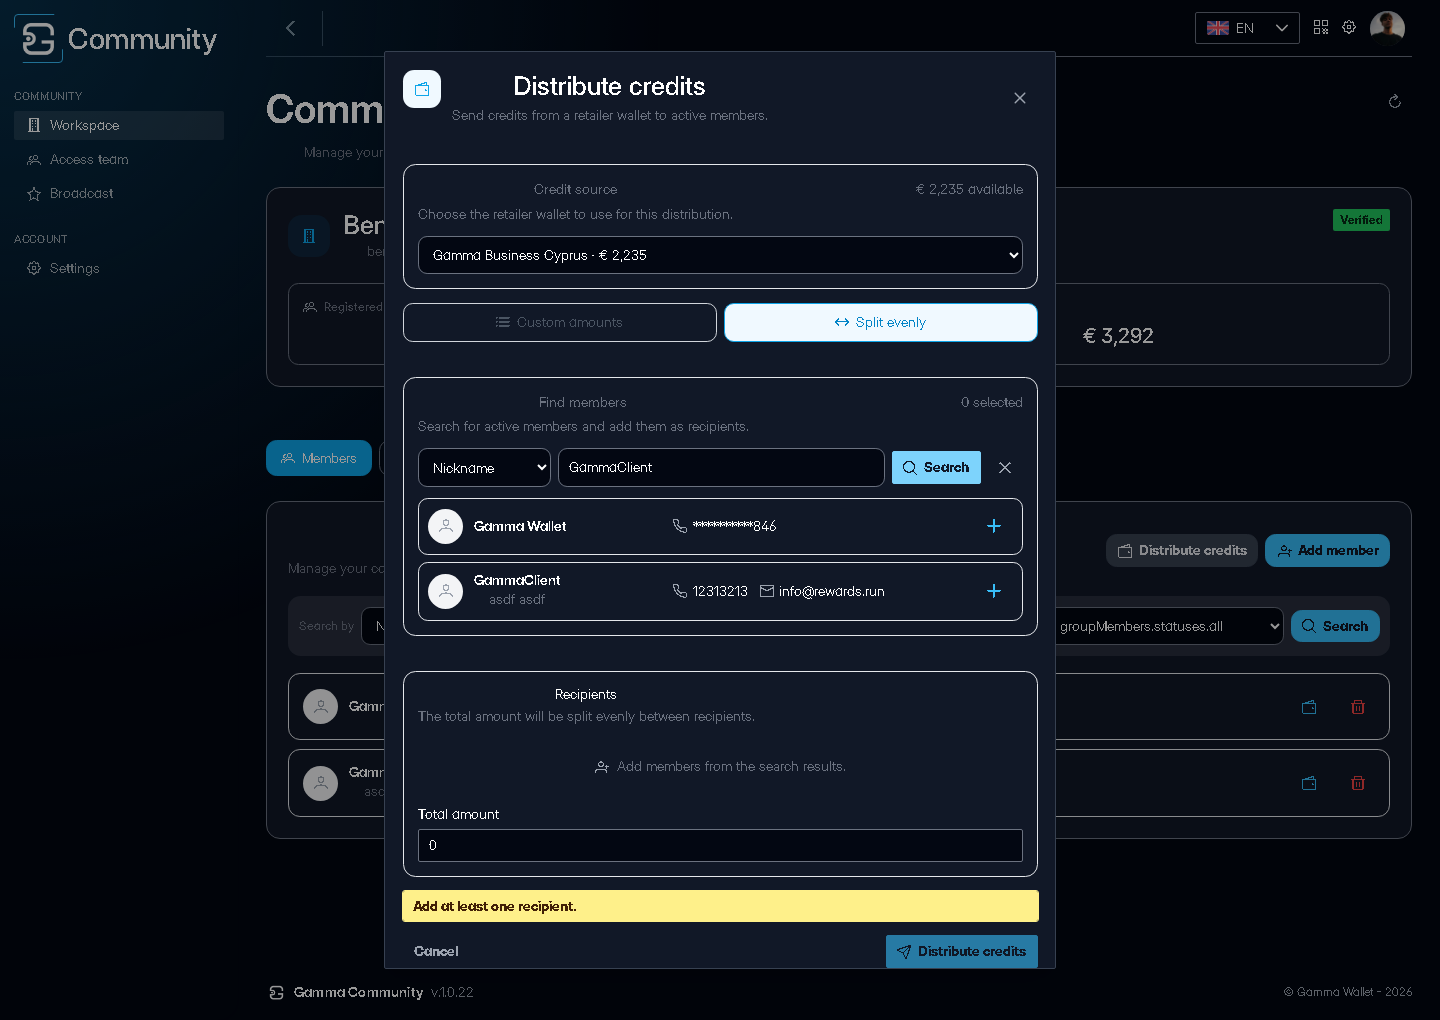Click the background Distribute credits button
The image size is (1440, 1020).
pyautogui.click(x=1182, y=551)
